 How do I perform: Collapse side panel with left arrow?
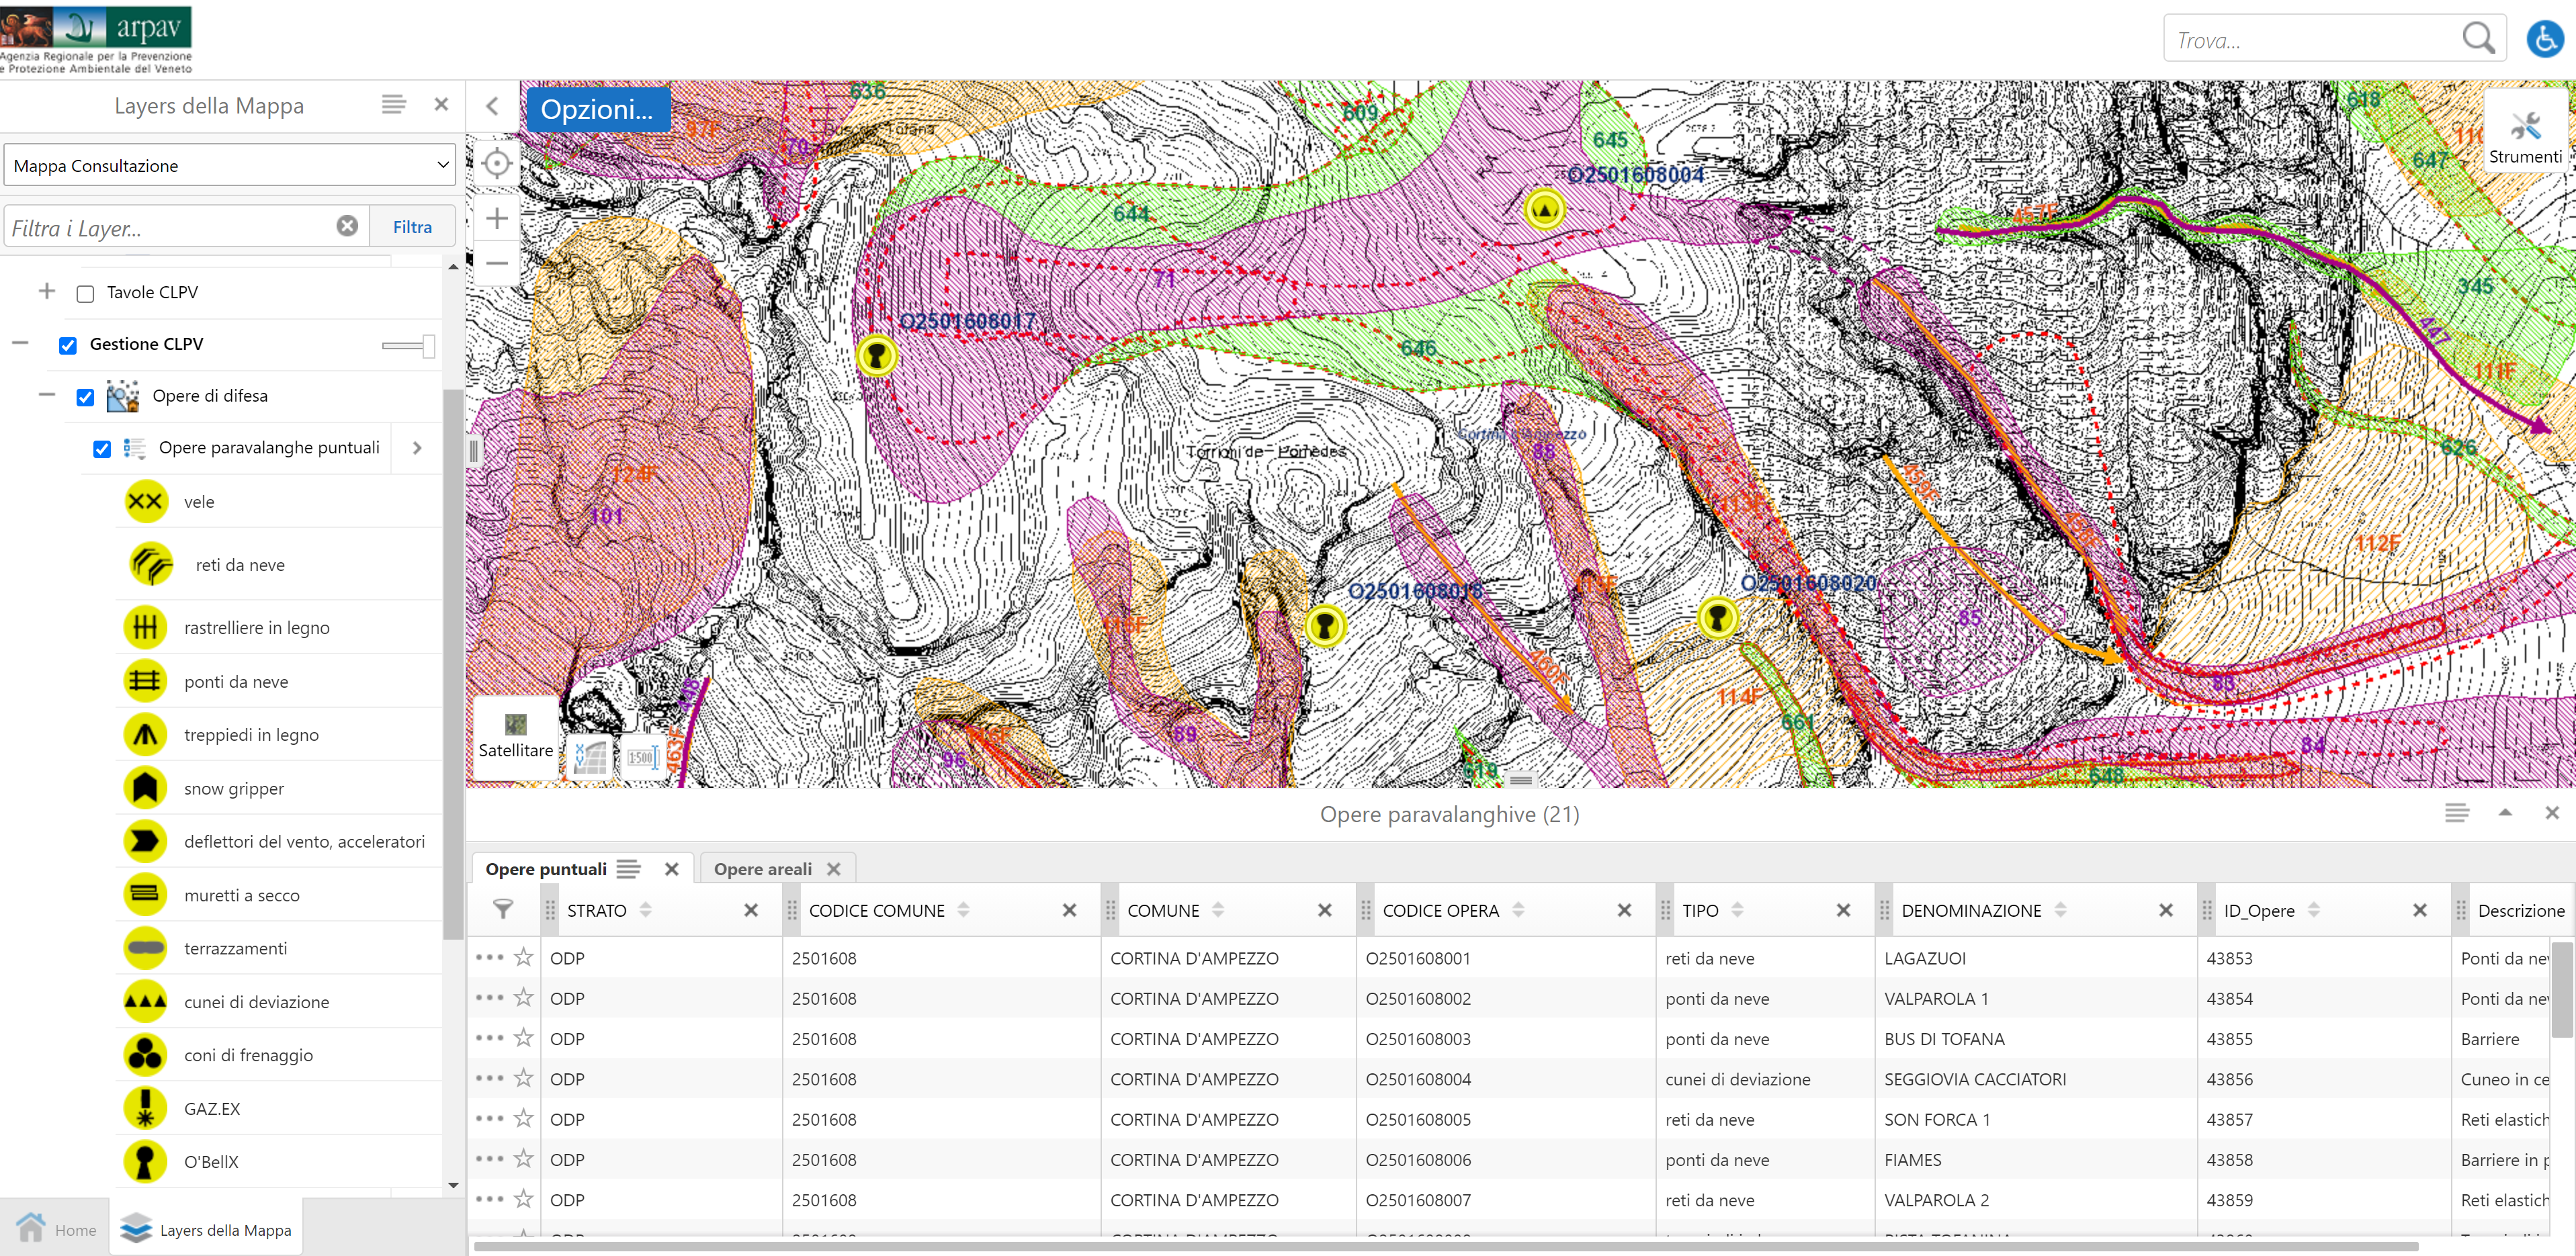click(492, 106)
